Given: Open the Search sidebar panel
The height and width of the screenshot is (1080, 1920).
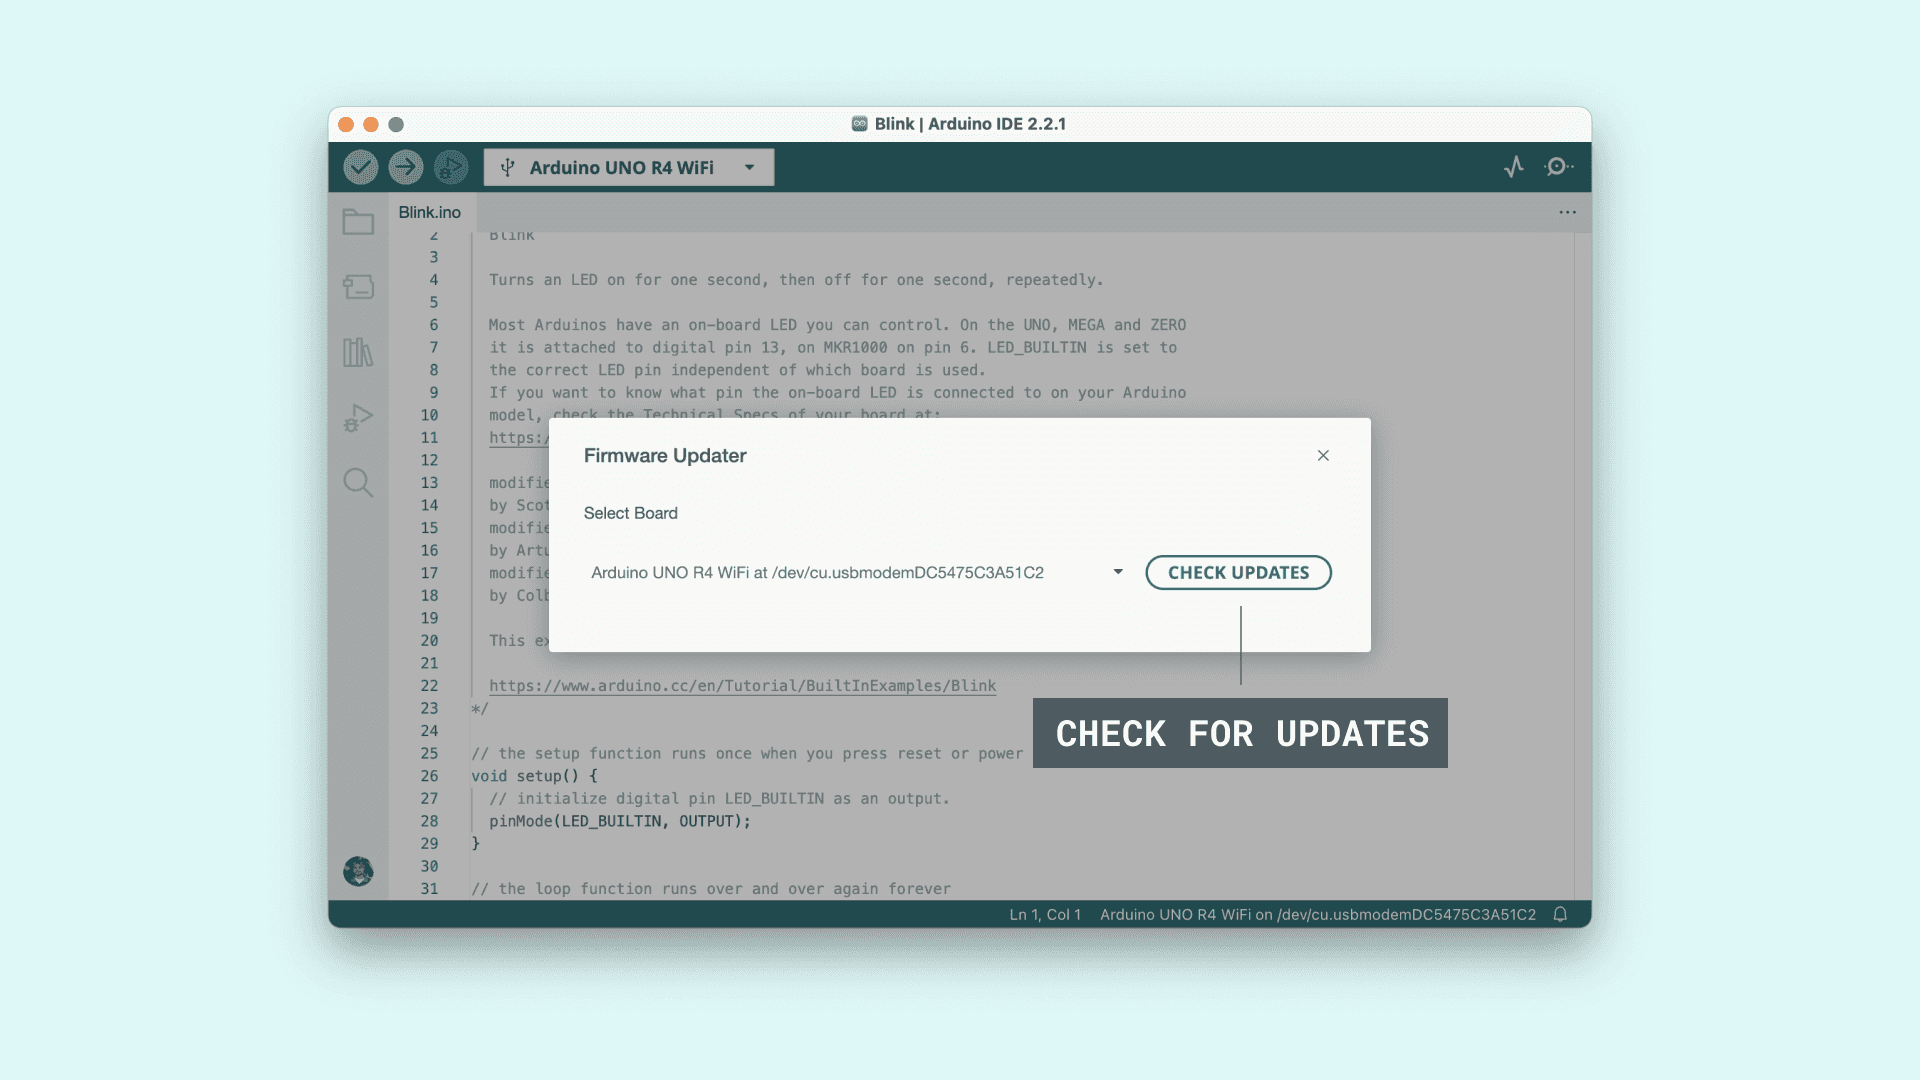Looking at the screenshot, I should pos(358,483).
